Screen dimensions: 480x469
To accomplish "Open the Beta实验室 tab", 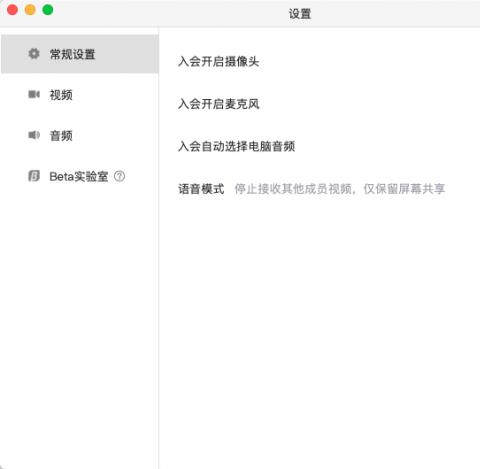I will click(79, 176).
